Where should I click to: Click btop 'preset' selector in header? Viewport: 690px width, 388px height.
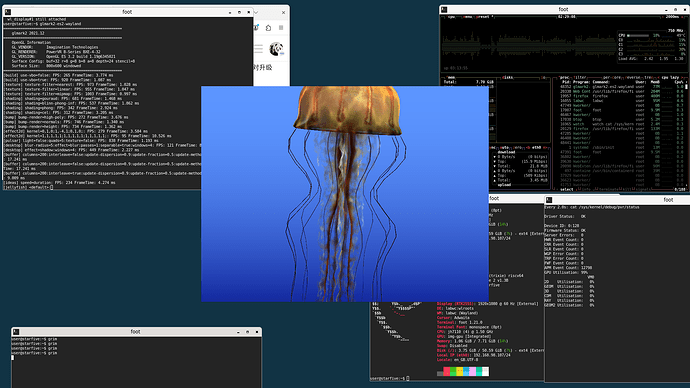point(483,17)
